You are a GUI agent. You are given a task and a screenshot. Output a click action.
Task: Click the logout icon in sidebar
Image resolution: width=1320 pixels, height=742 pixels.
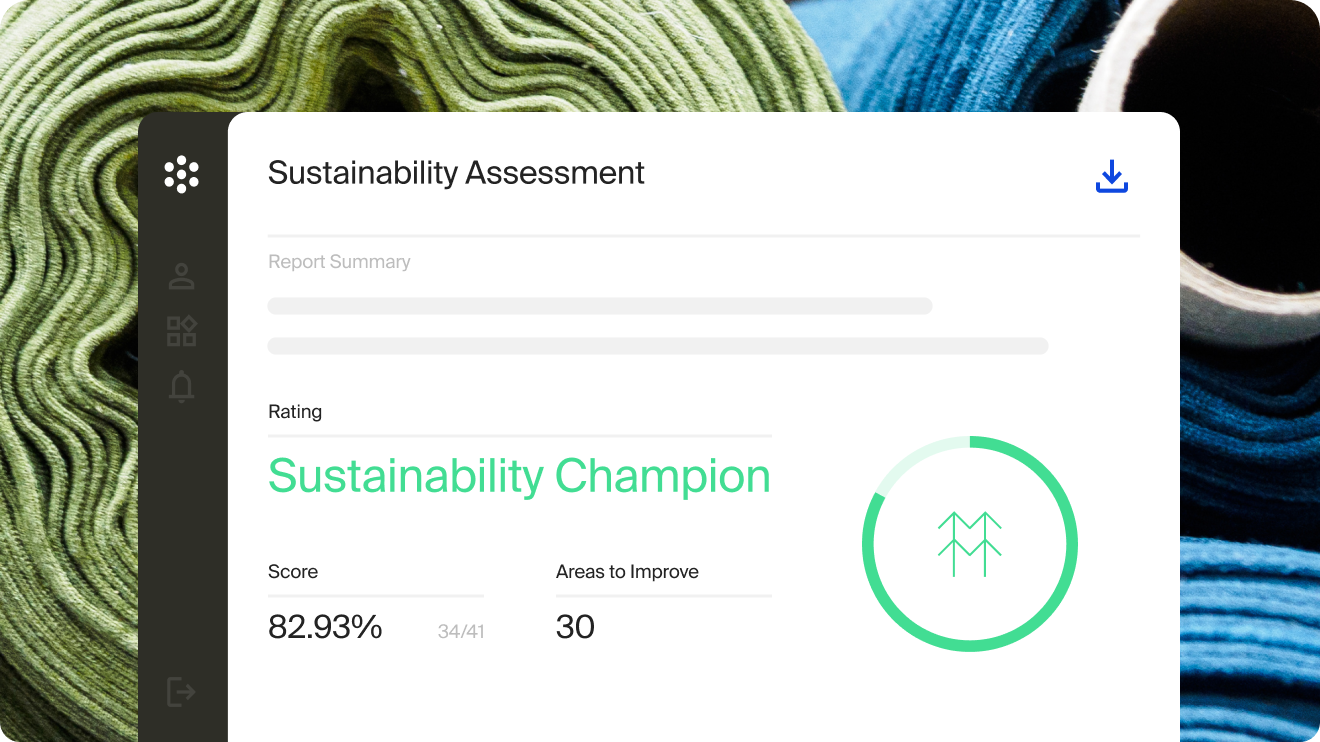click(x=181, y=691)
